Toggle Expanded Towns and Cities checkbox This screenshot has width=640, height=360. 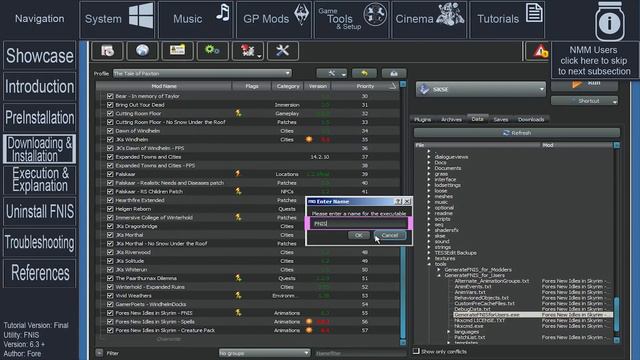point(110,157)
